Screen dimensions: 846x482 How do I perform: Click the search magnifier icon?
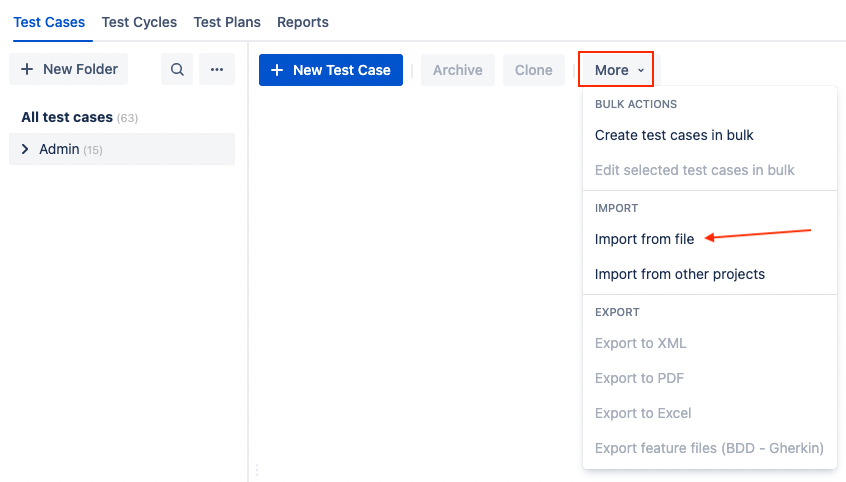pos(177,69)
